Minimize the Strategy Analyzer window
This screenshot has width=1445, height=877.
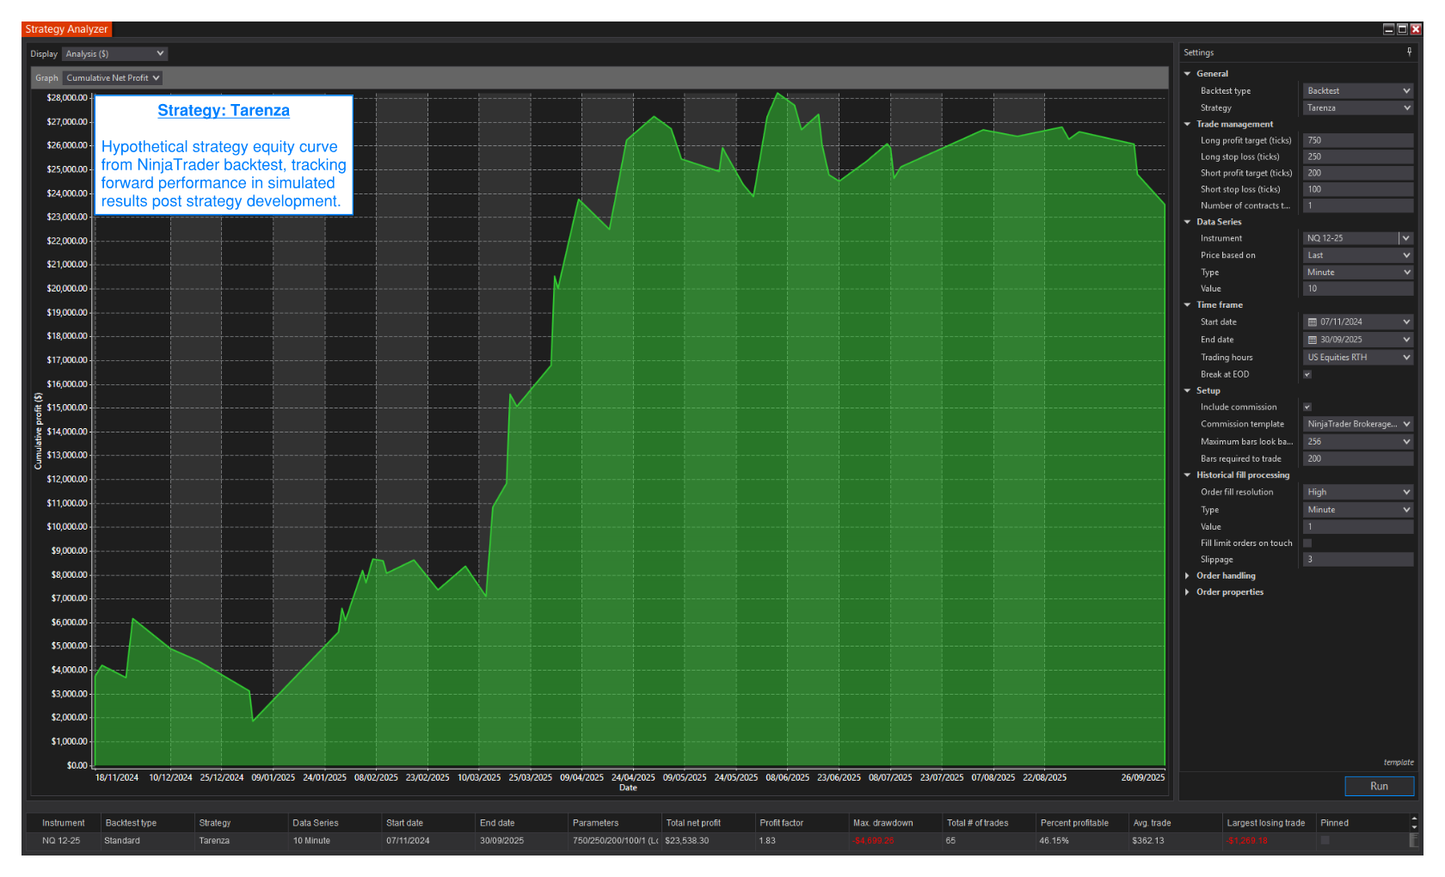pos(1388,29)
